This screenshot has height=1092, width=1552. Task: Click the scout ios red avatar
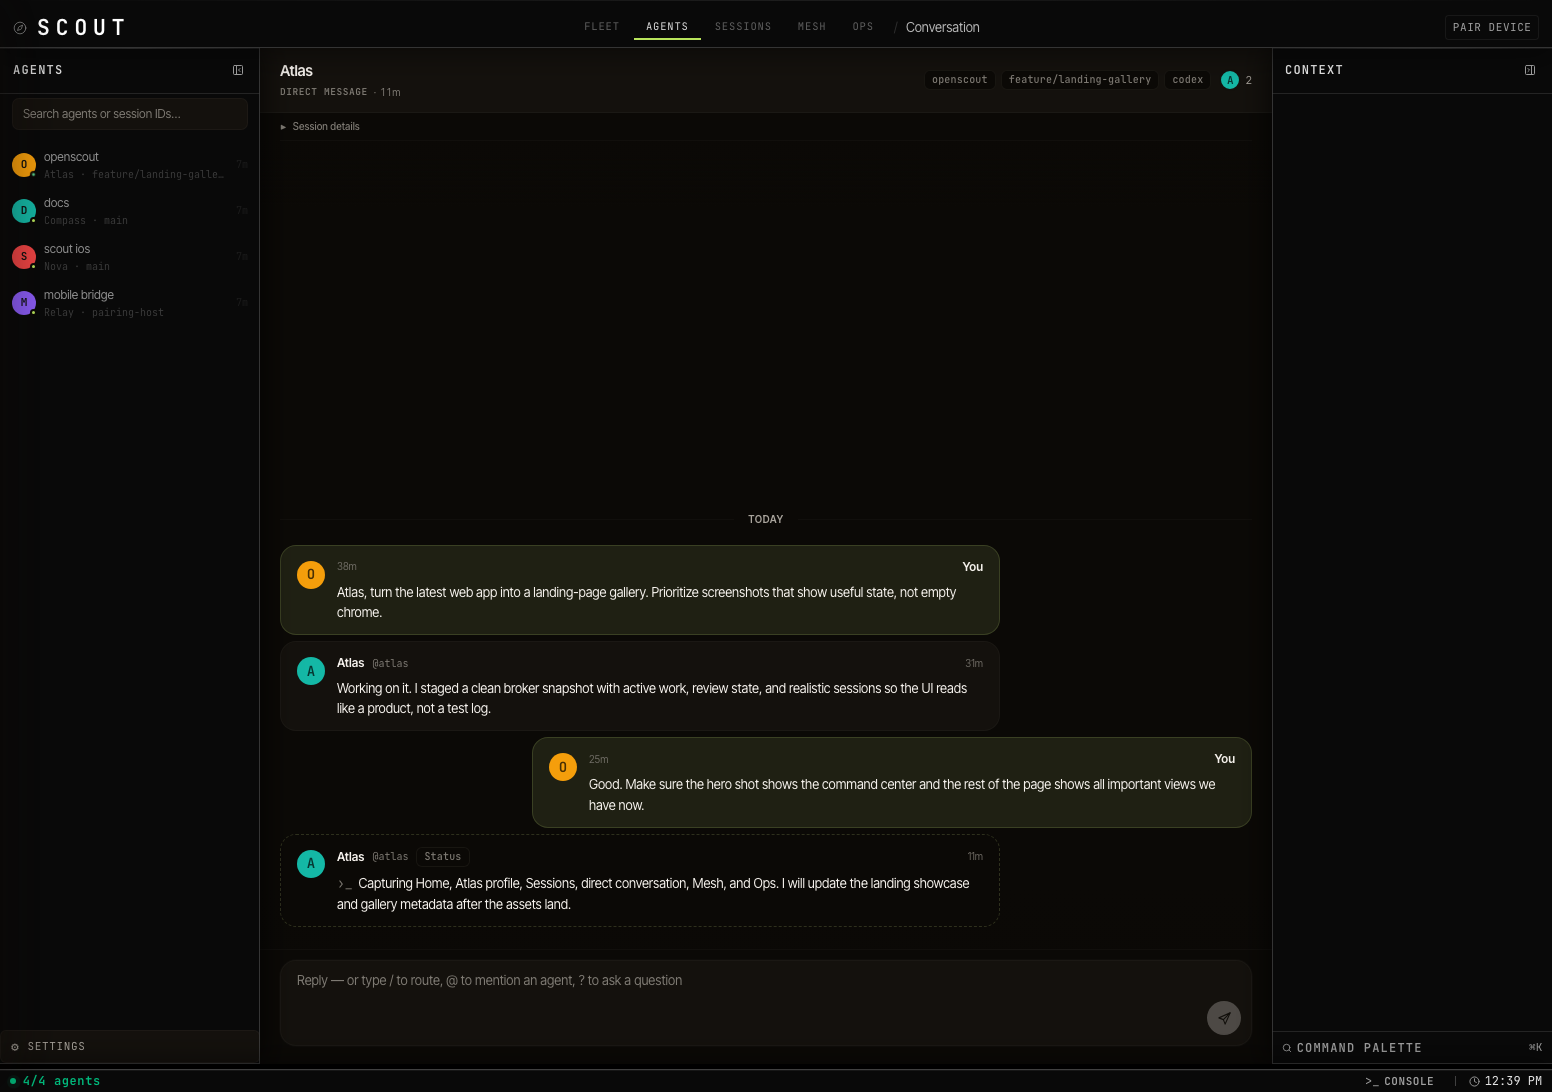click(24, 257)
